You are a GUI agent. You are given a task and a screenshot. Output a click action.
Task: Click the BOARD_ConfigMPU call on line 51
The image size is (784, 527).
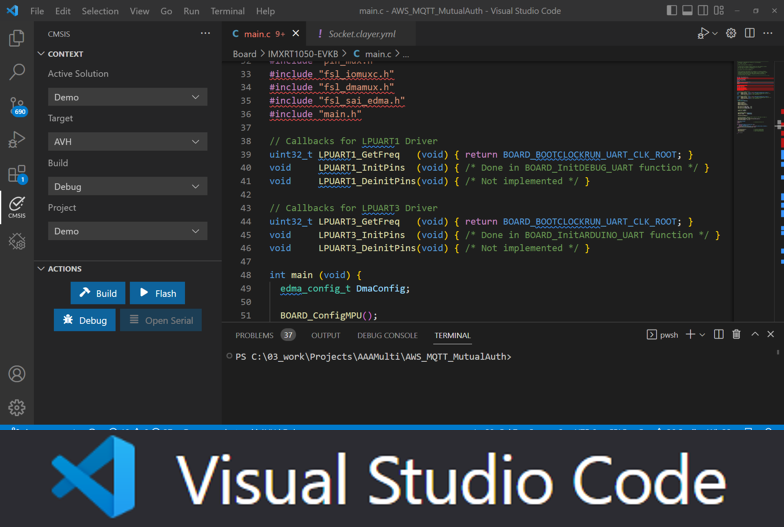pos(328,315)
